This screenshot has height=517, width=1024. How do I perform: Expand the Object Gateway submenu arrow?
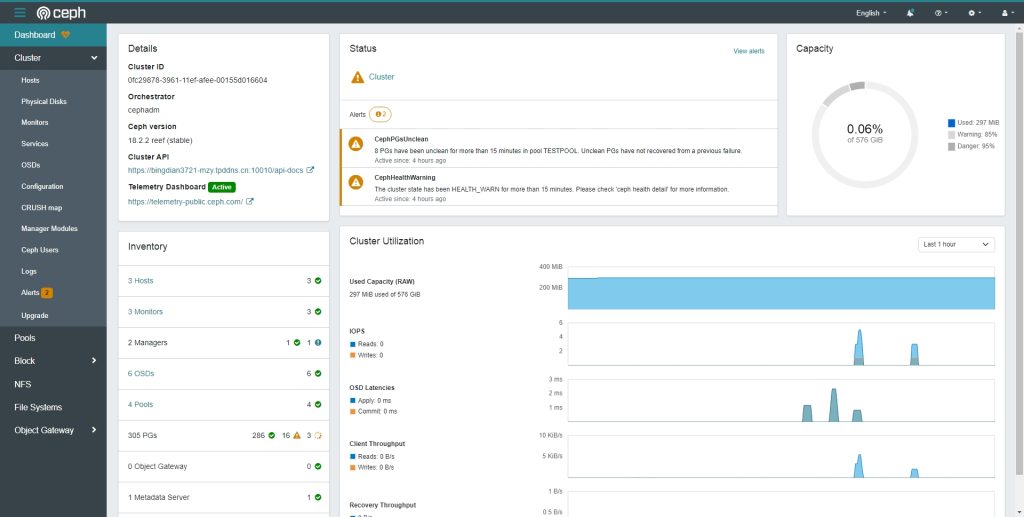click(94, 430)
